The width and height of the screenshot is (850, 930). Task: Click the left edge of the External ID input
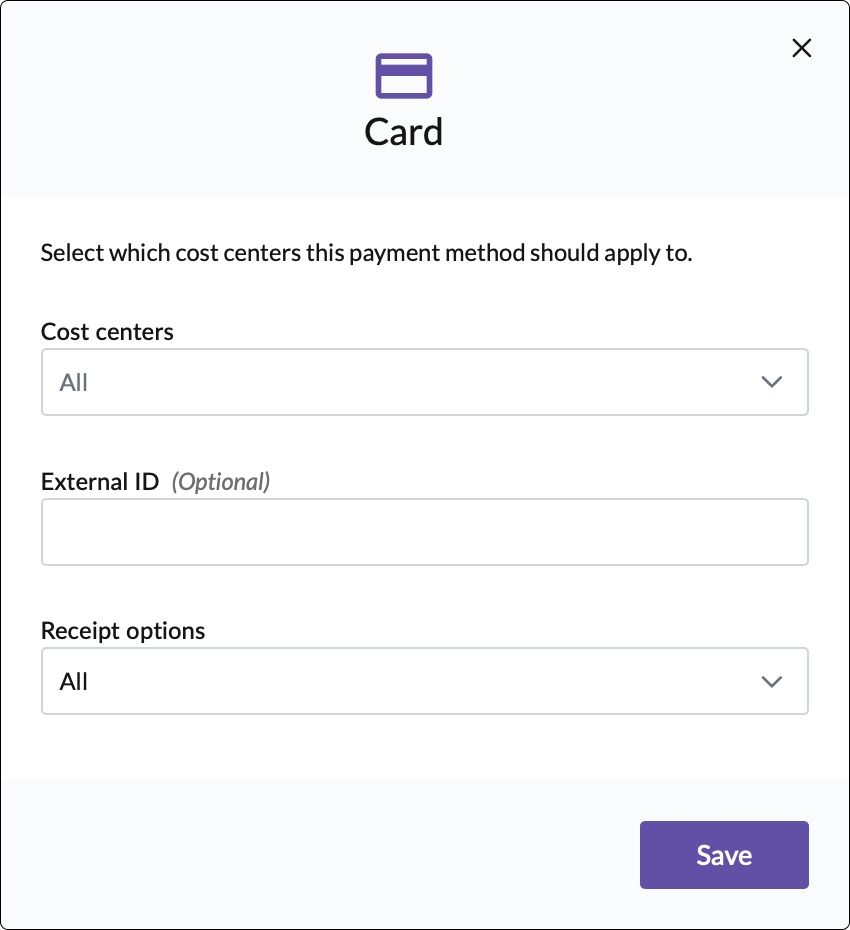tap(52, 532)
